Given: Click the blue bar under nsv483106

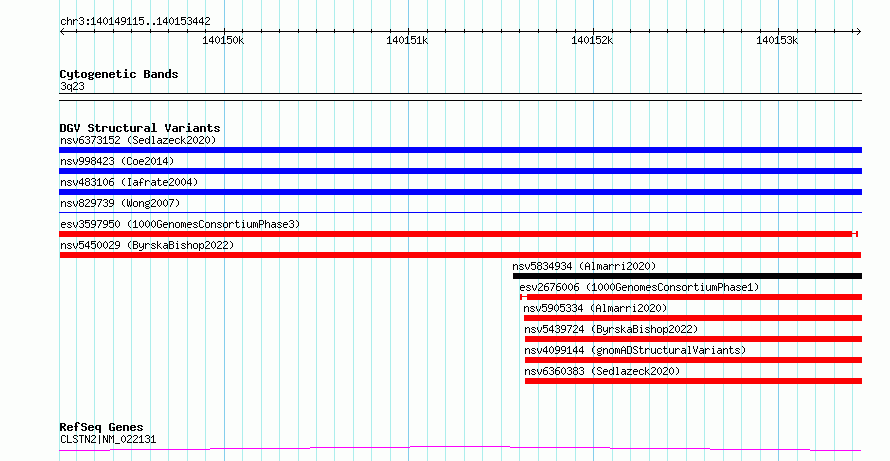Looking at the screenshot, I should click(460, 192).
